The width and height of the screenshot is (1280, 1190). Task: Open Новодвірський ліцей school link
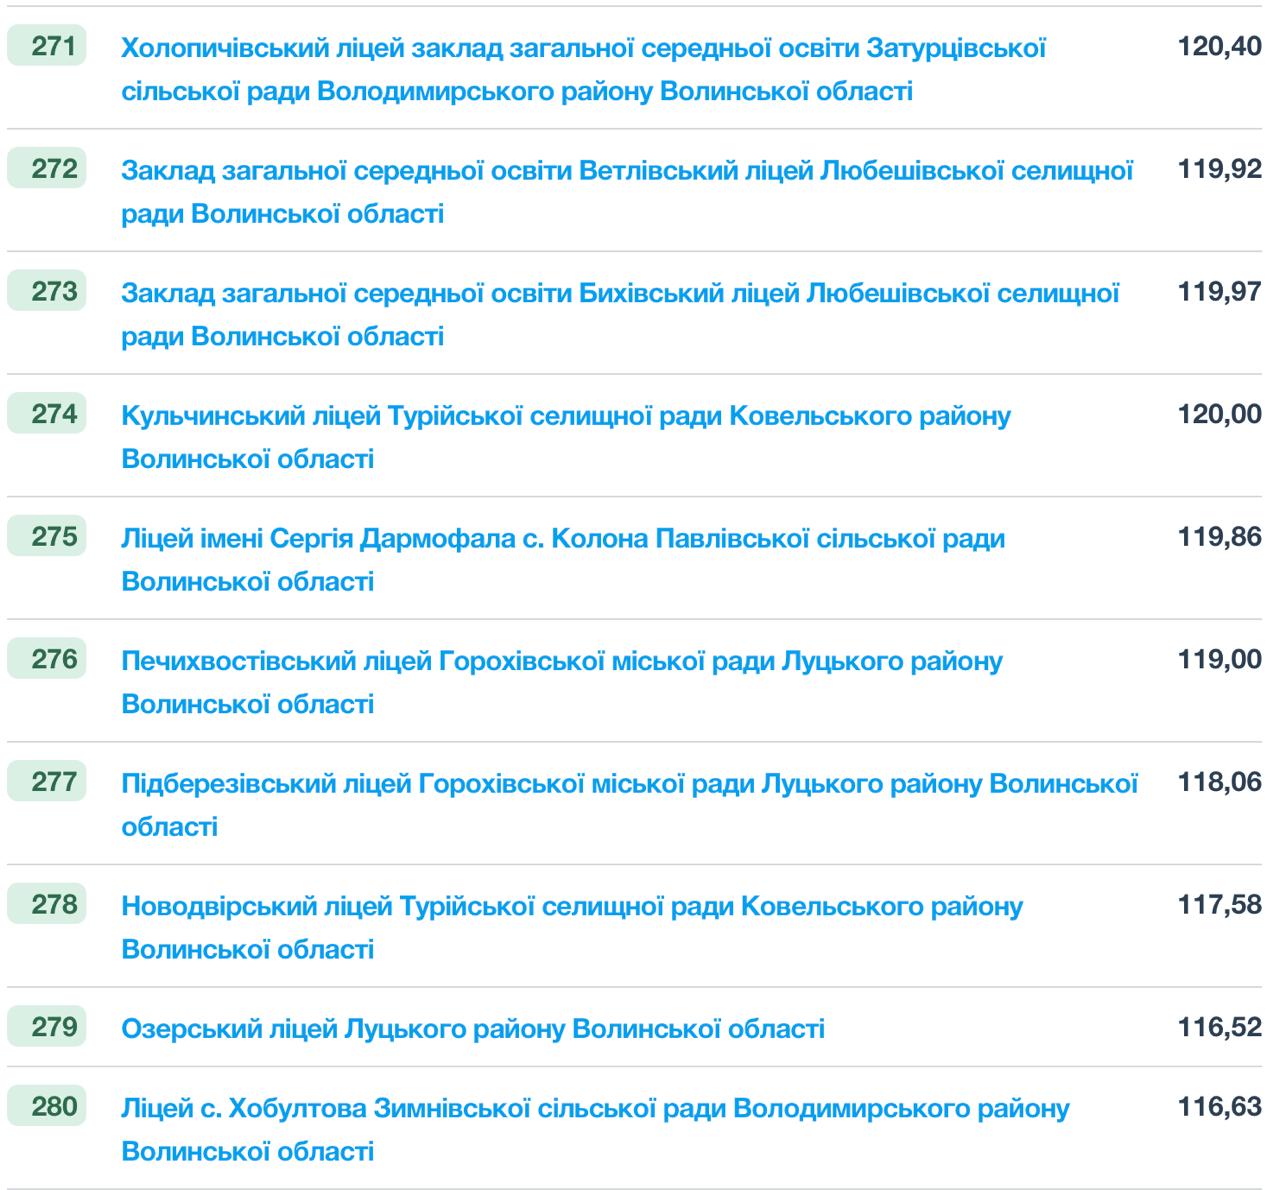coord(572,907)
